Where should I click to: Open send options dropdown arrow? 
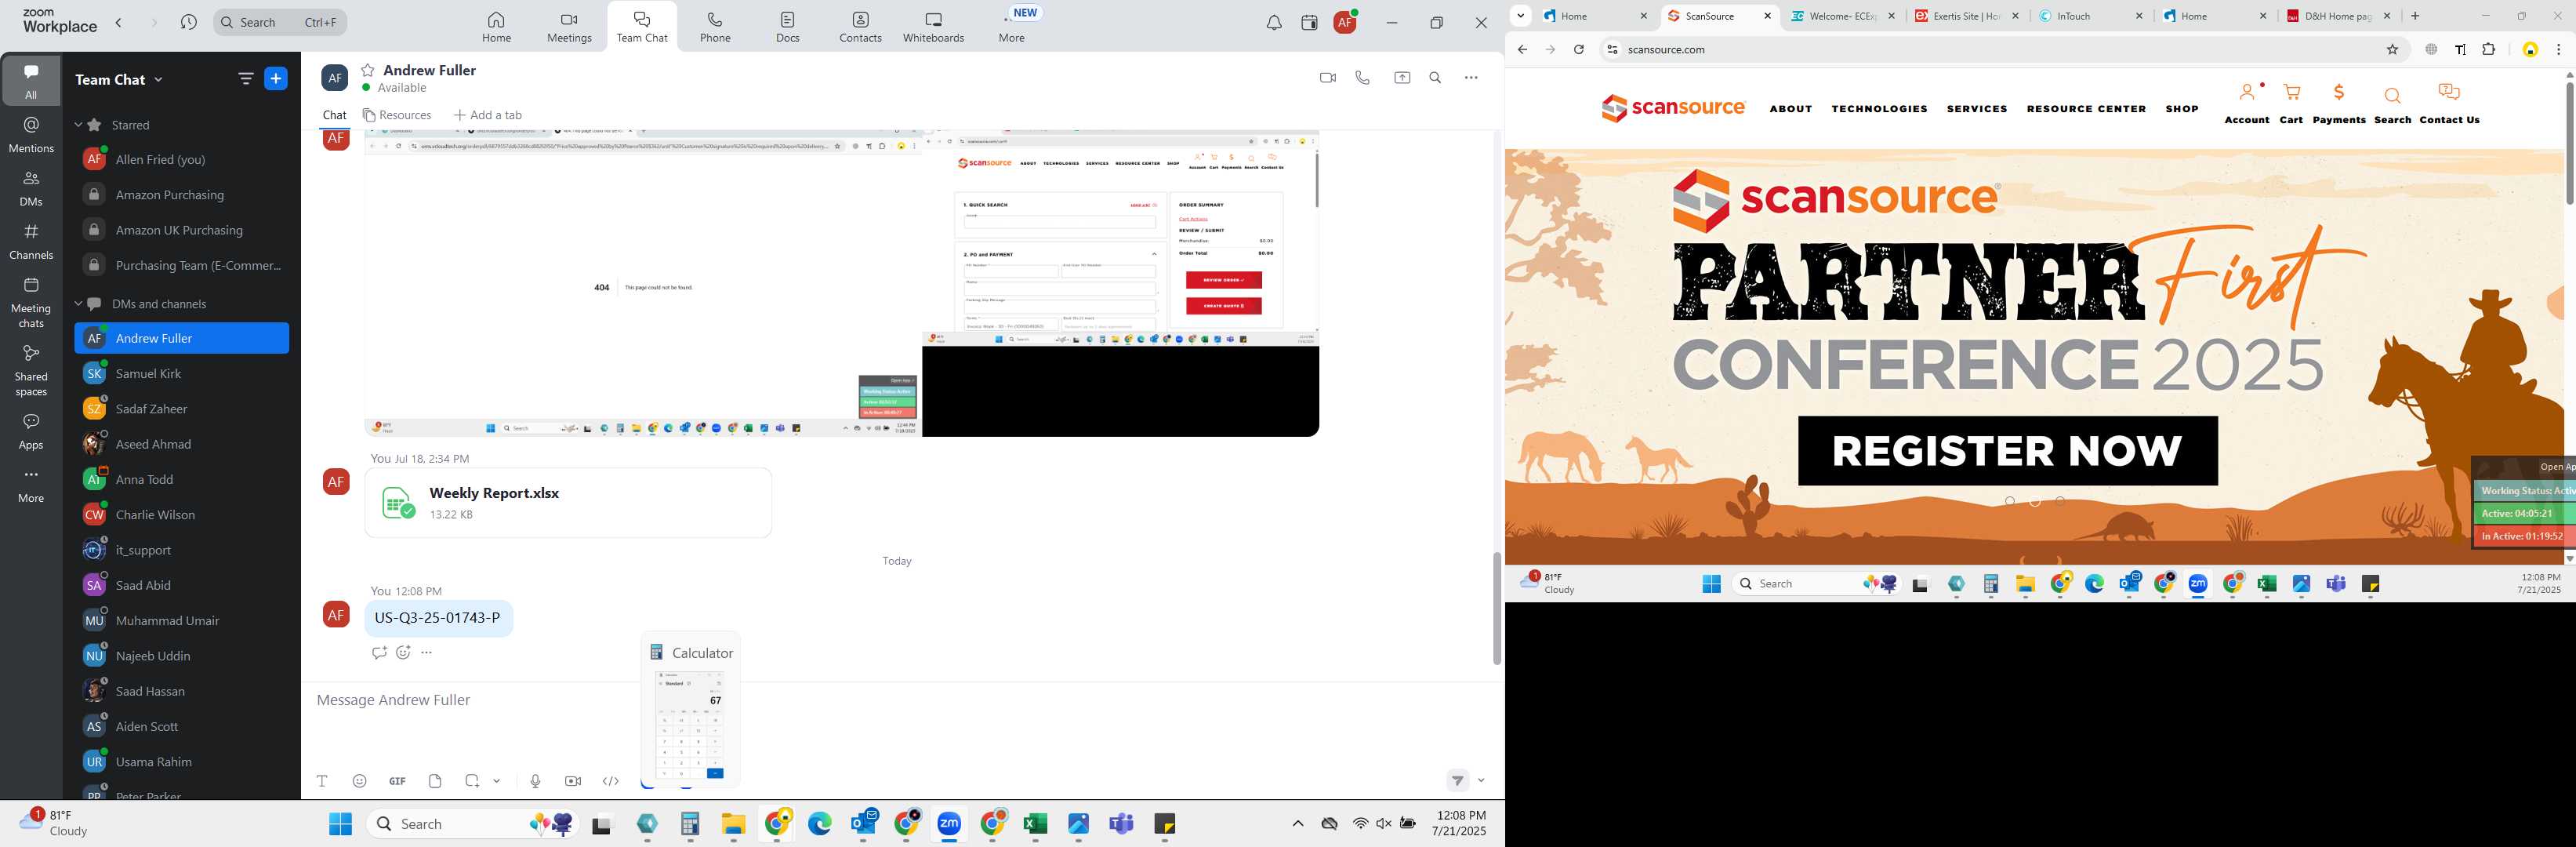click(1481, 781)
